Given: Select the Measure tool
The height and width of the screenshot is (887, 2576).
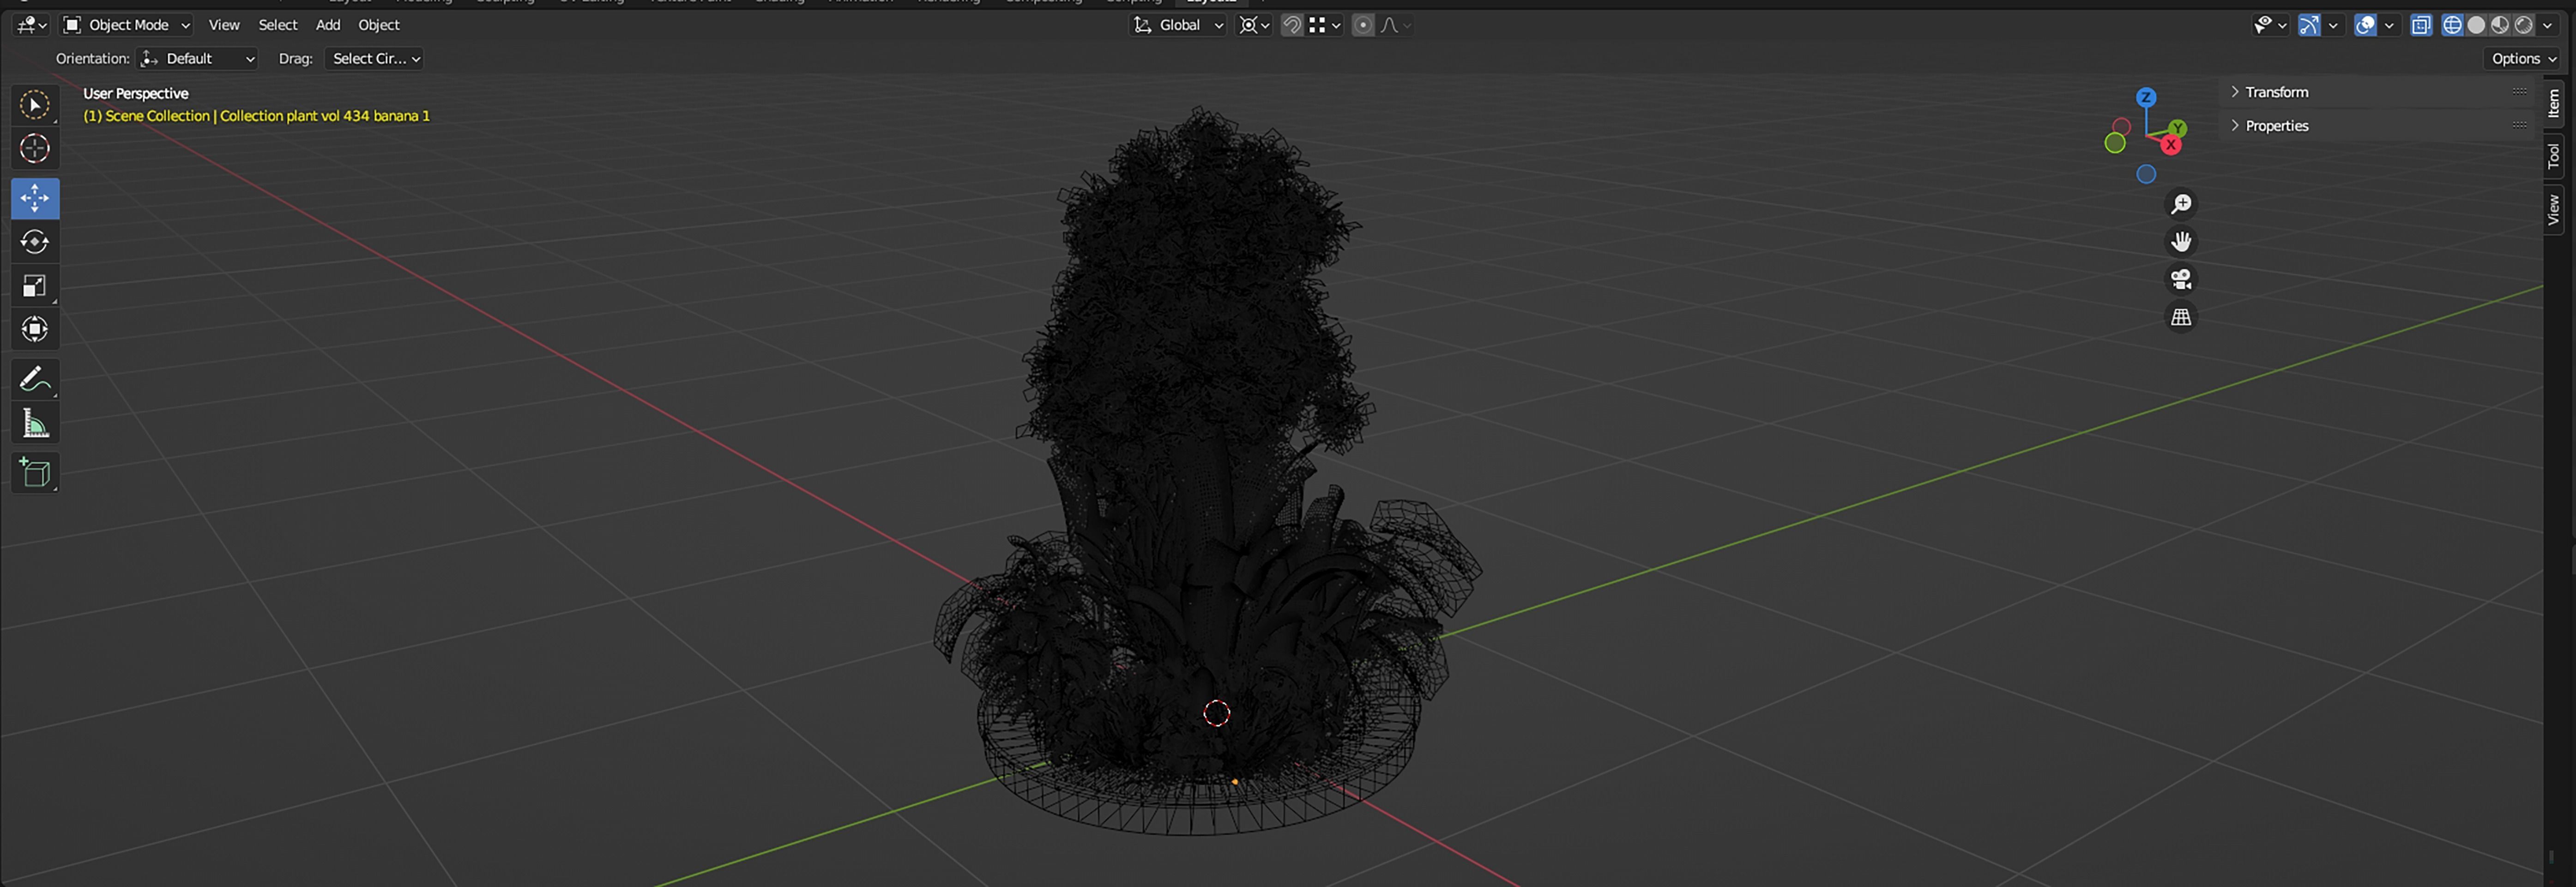Looking at the screenshot, I should pyautogui.click(x=35, y=424).
